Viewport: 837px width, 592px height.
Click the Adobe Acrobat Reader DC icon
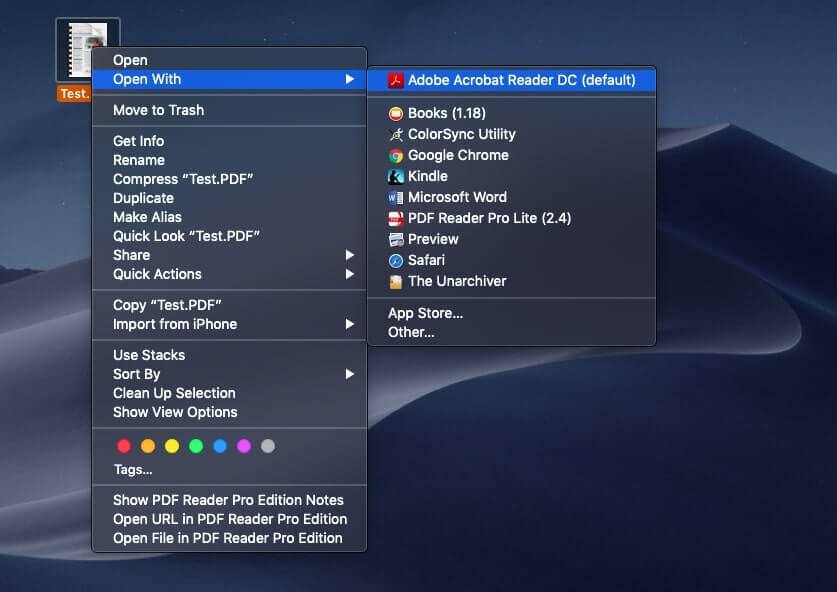(396, 81)
